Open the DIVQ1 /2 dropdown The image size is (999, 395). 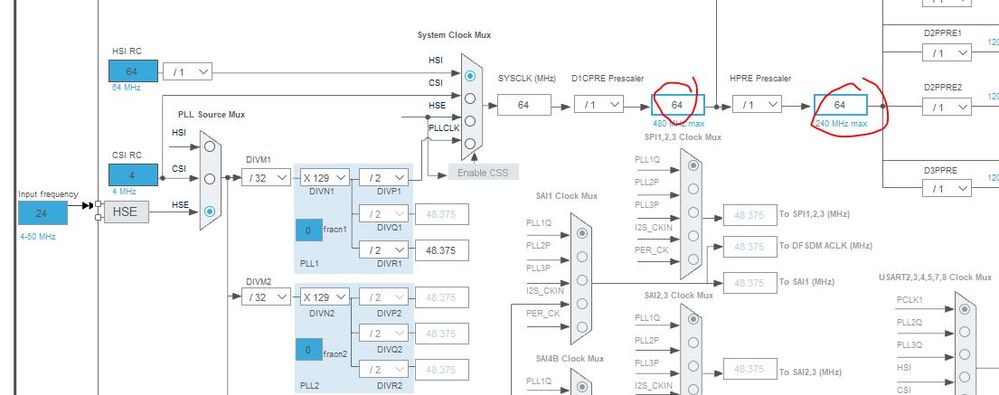tap(384, 214)
